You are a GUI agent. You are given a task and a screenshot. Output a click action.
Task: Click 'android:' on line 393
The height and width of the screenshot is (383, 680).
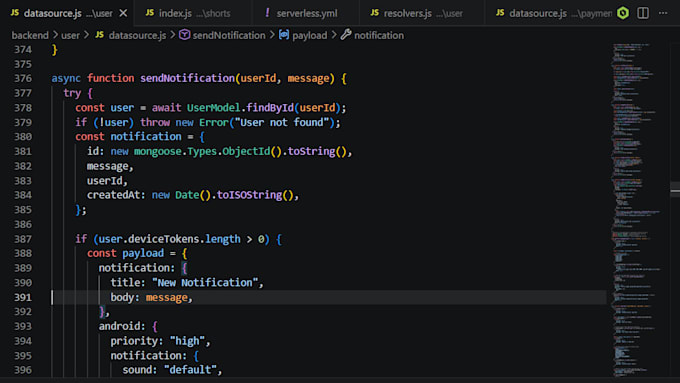pos(122,326)
